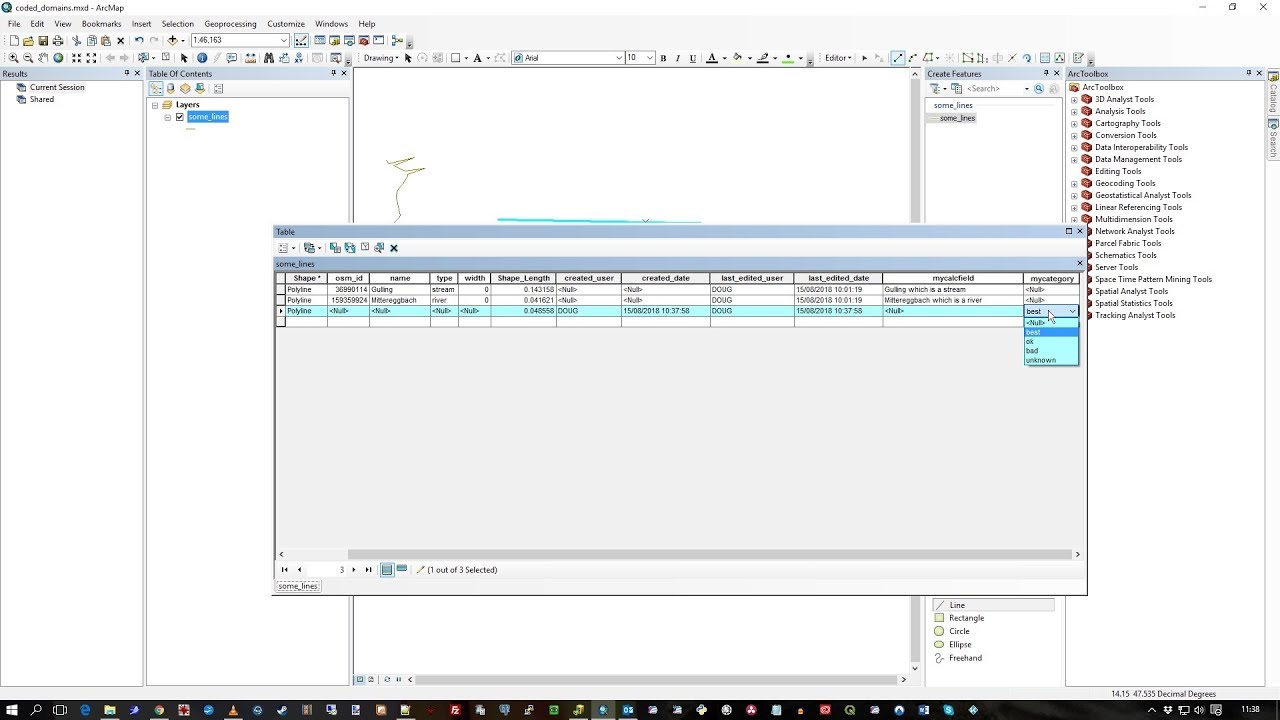Click the fill color bucket swatch
Image resolution: width=1280 pixels, height=720 pixels.
click(x=736, y=58)
